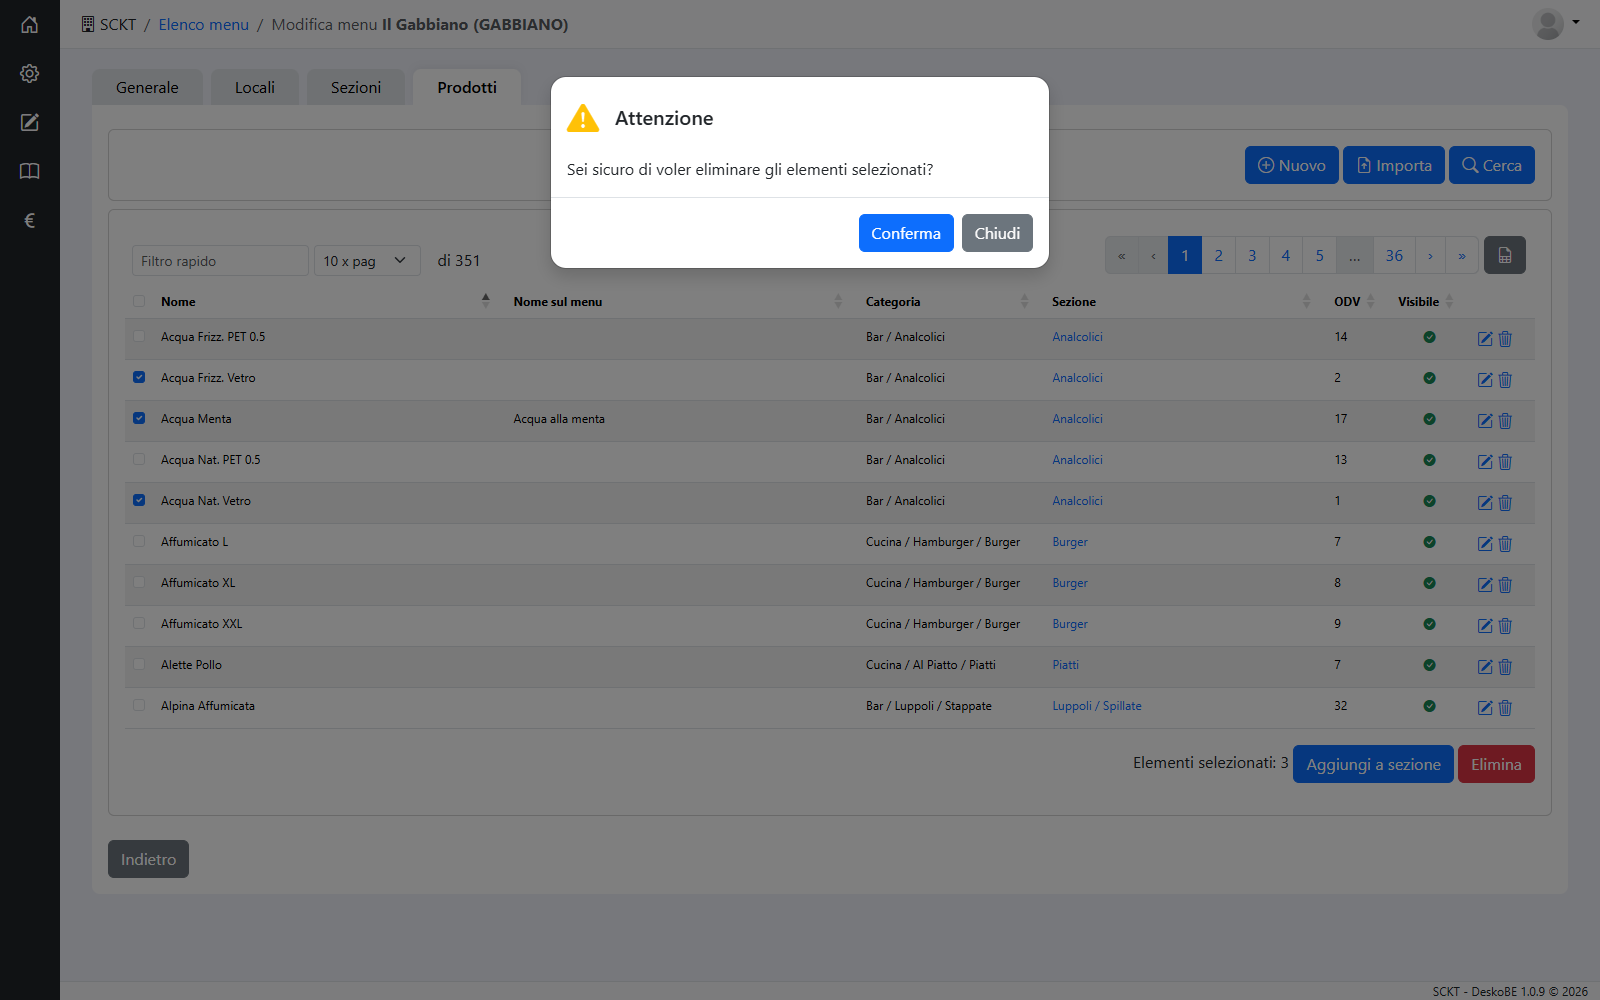
Task: Confirm deletion with Conferma button
Action: pos(906,233)
